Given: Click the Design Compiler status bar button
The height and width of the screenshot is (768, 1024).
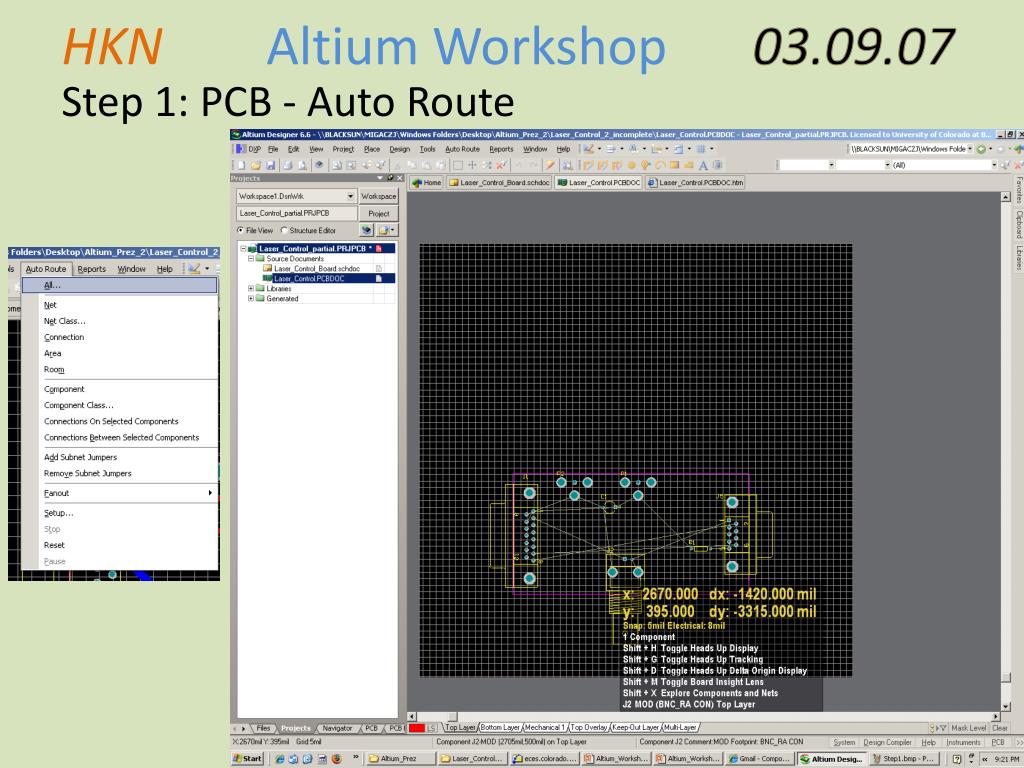Looking at the screenshot, I should 887,743.
